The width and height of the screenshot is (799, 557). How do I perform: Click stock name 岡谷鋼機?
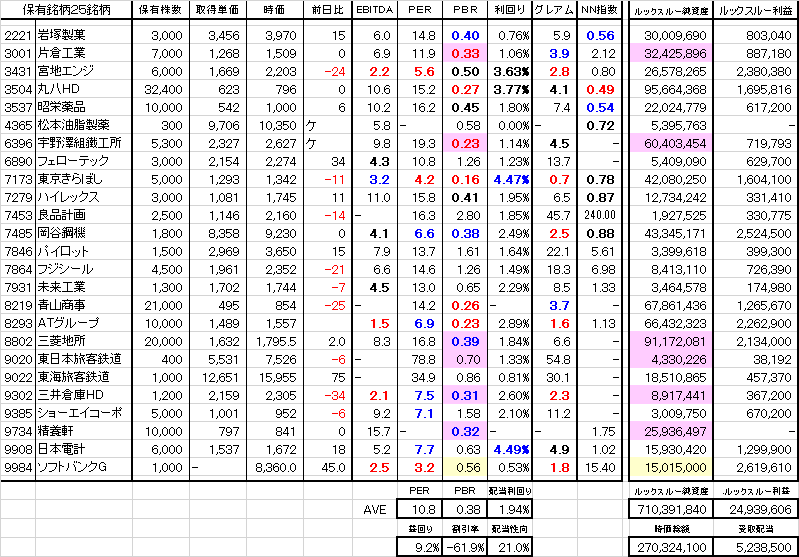[x=62, y=233]
